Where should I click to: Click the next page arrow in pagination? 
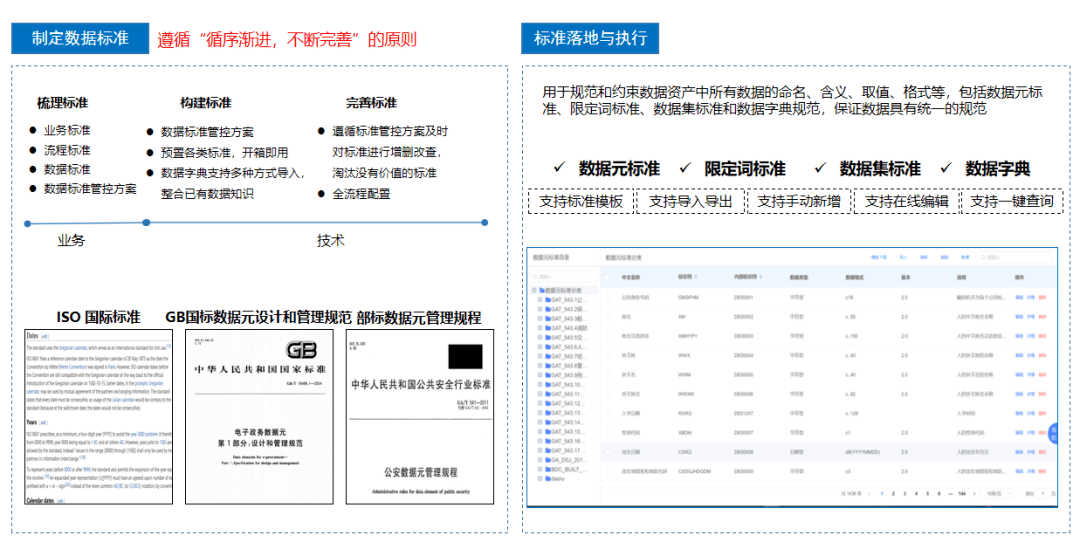pos(975,493)
